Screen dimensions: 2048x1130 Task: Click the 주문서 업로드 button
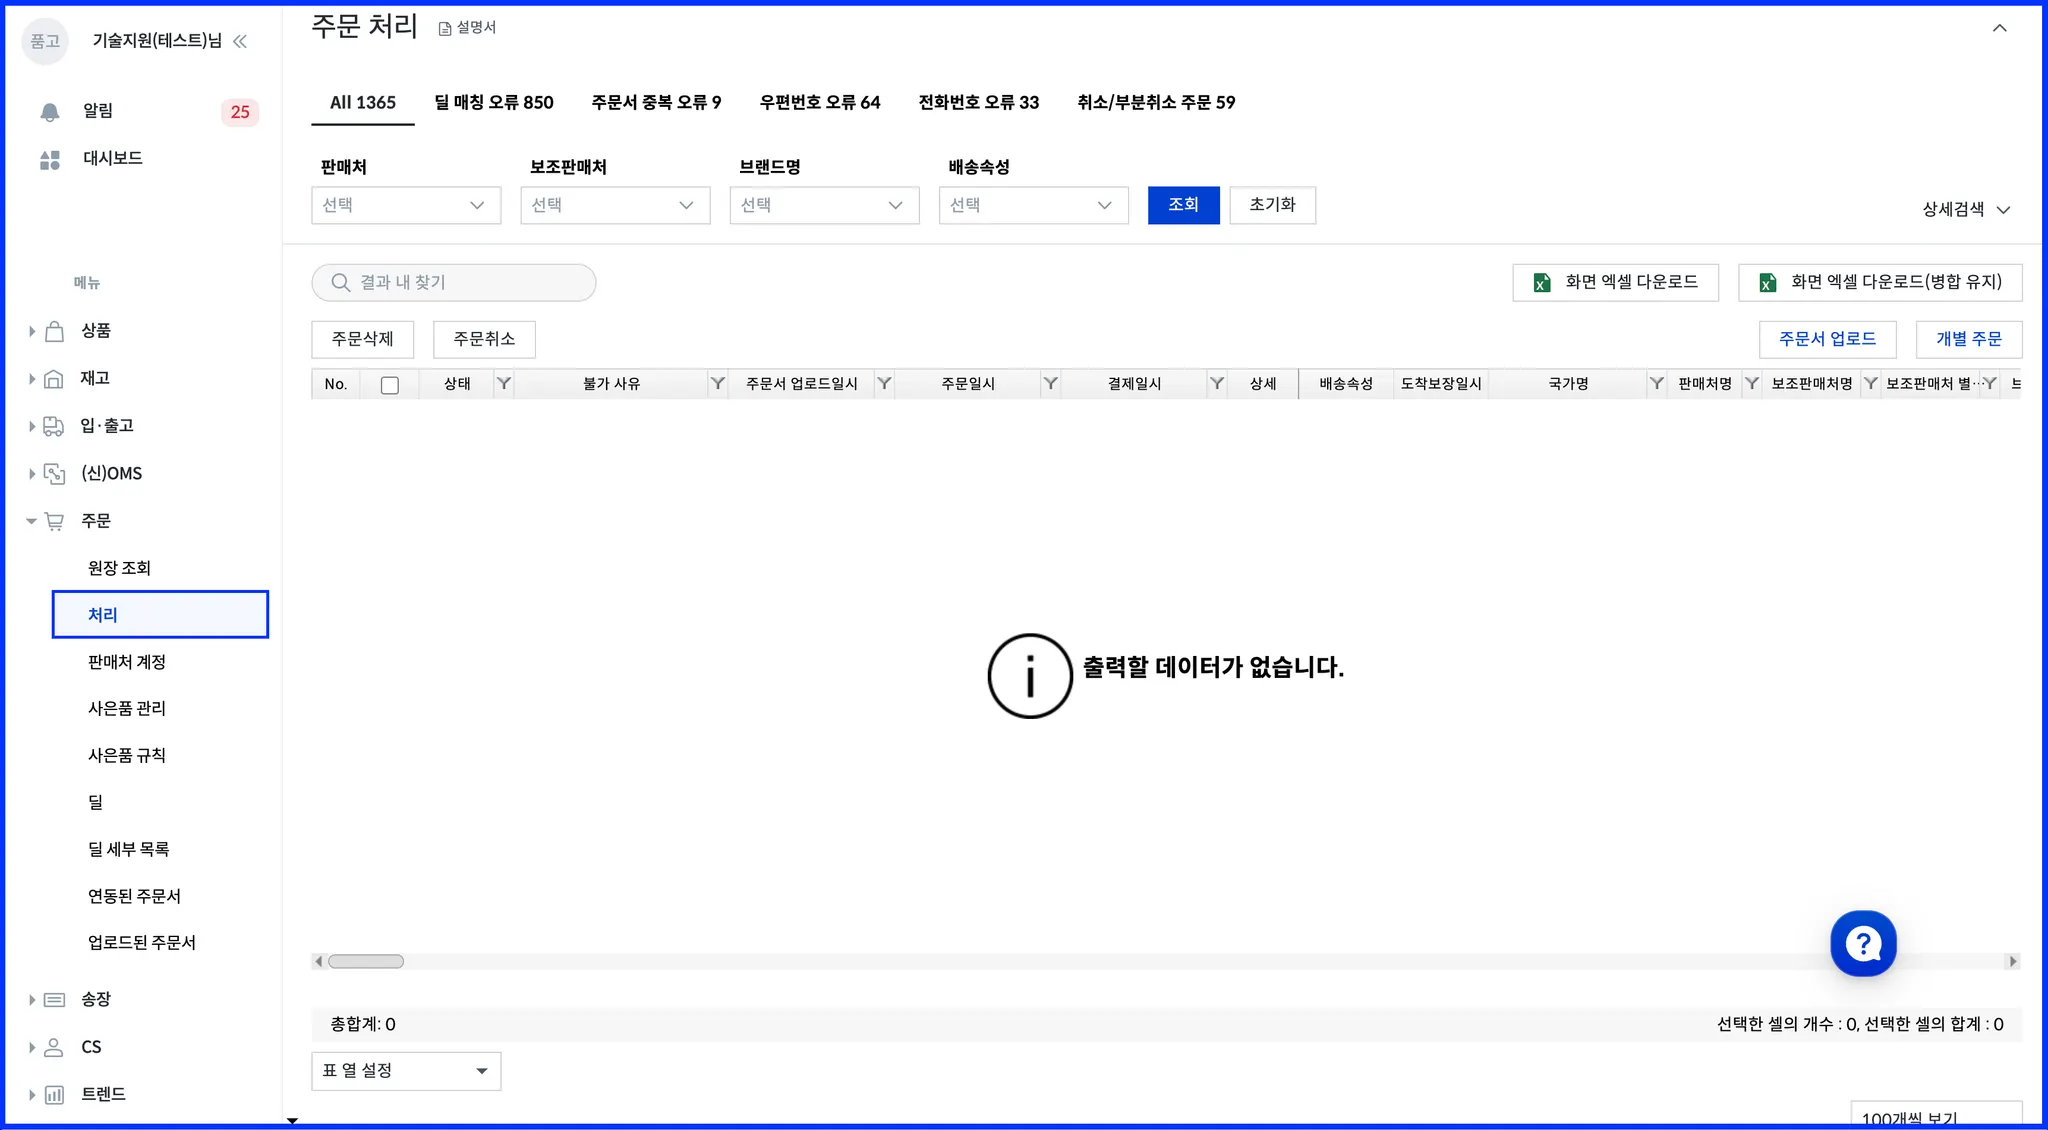coord(1827,339)
